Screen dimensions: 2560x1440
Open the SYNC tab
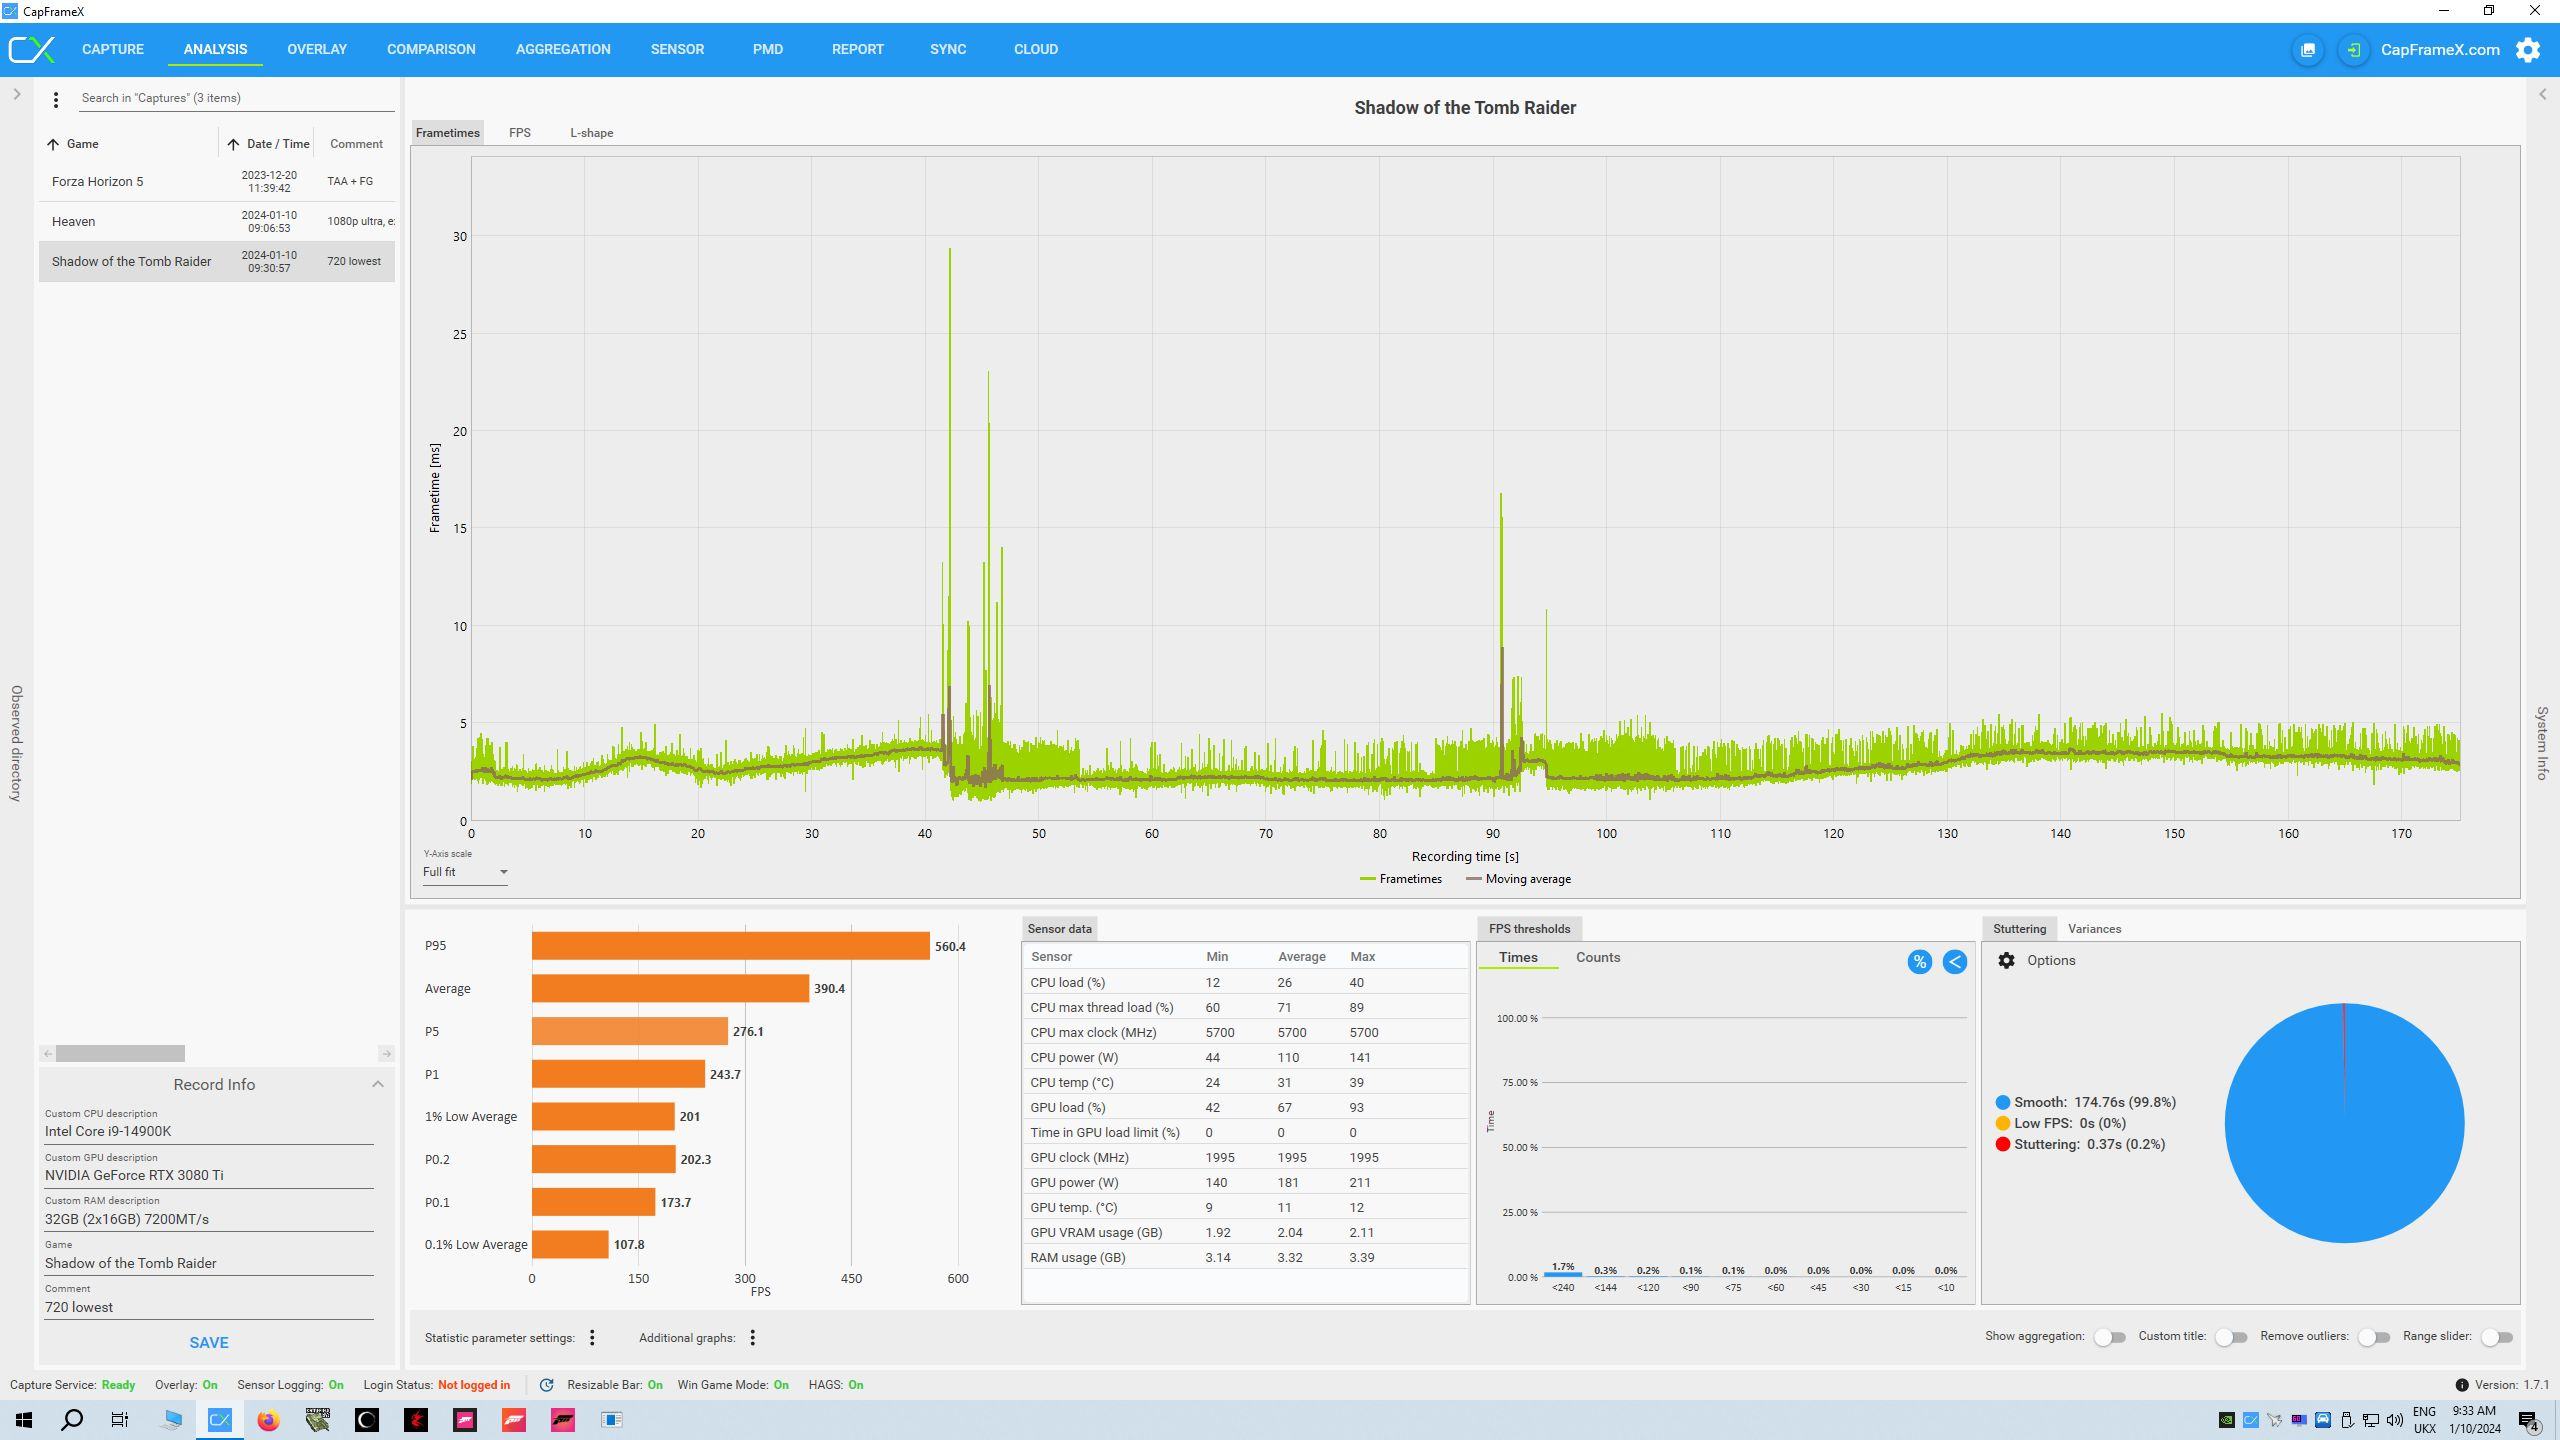tap(948, 49)
